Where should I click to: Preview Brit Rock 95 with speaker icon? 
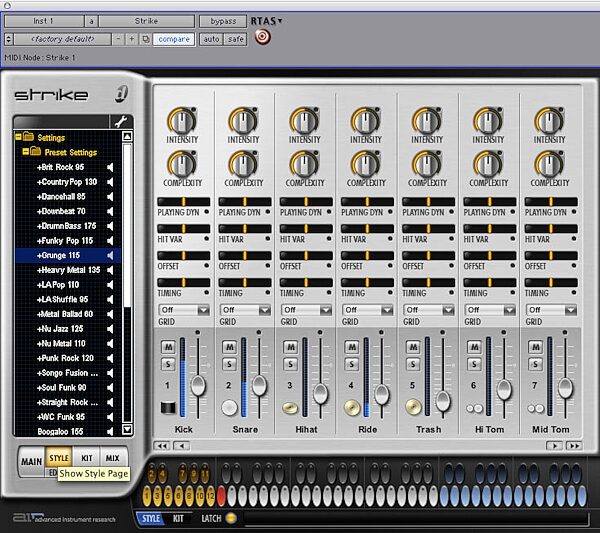pos(110,167)
